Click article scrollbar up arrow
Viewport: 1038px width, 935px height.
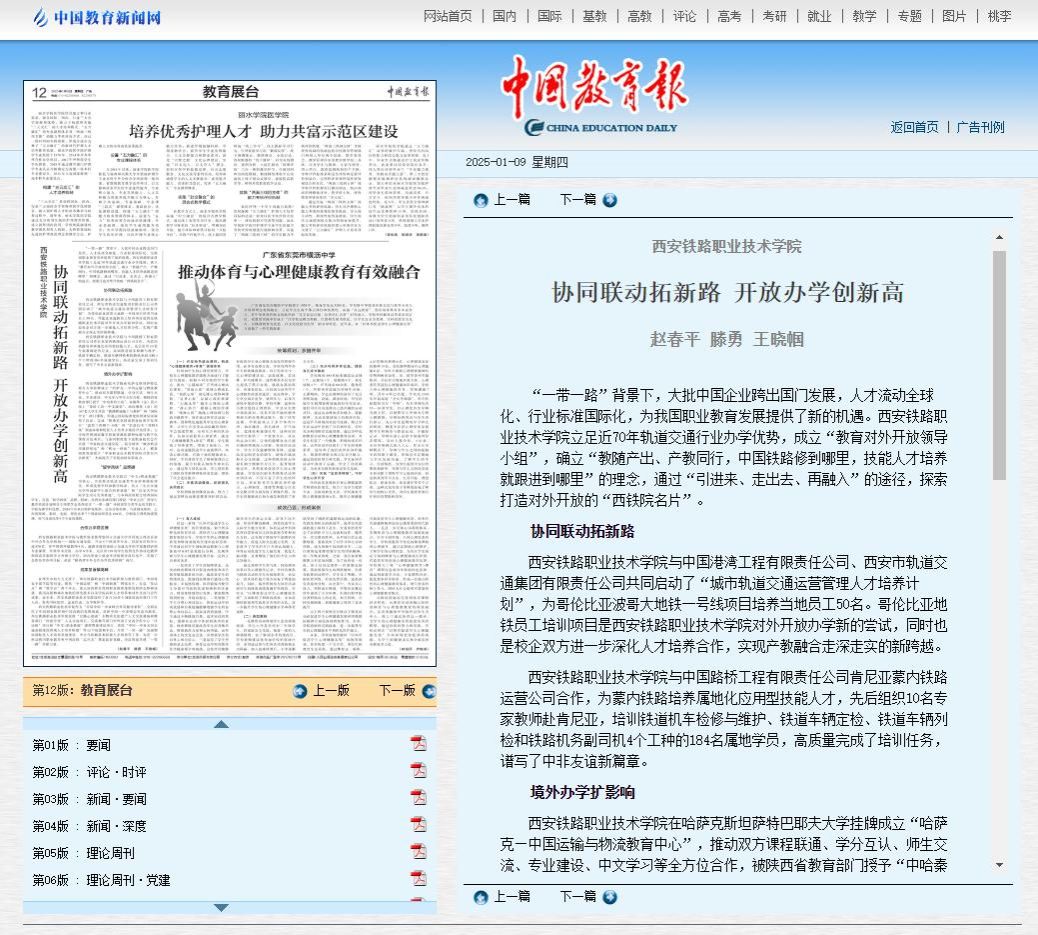pyautogui.click(x=998, y=238)
